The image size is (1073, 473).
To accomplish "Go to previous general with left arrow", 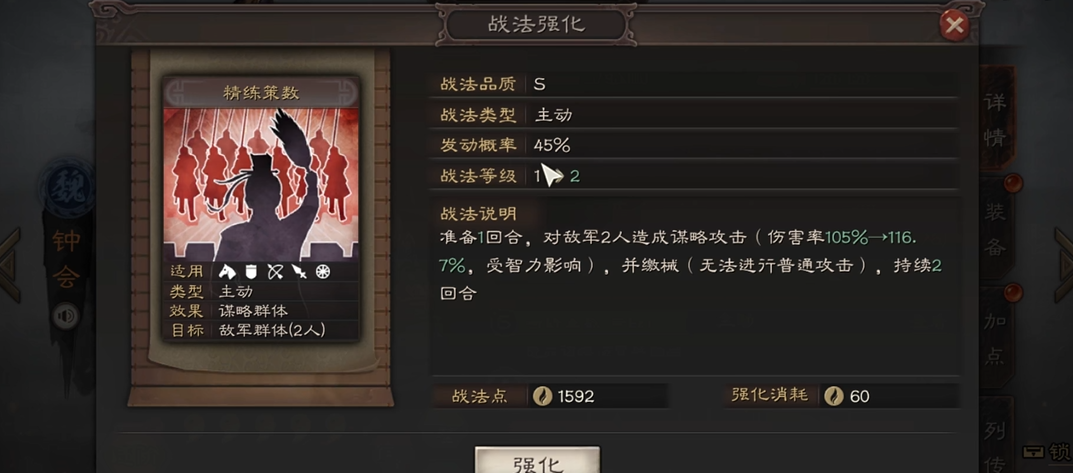I will point(10,265).
